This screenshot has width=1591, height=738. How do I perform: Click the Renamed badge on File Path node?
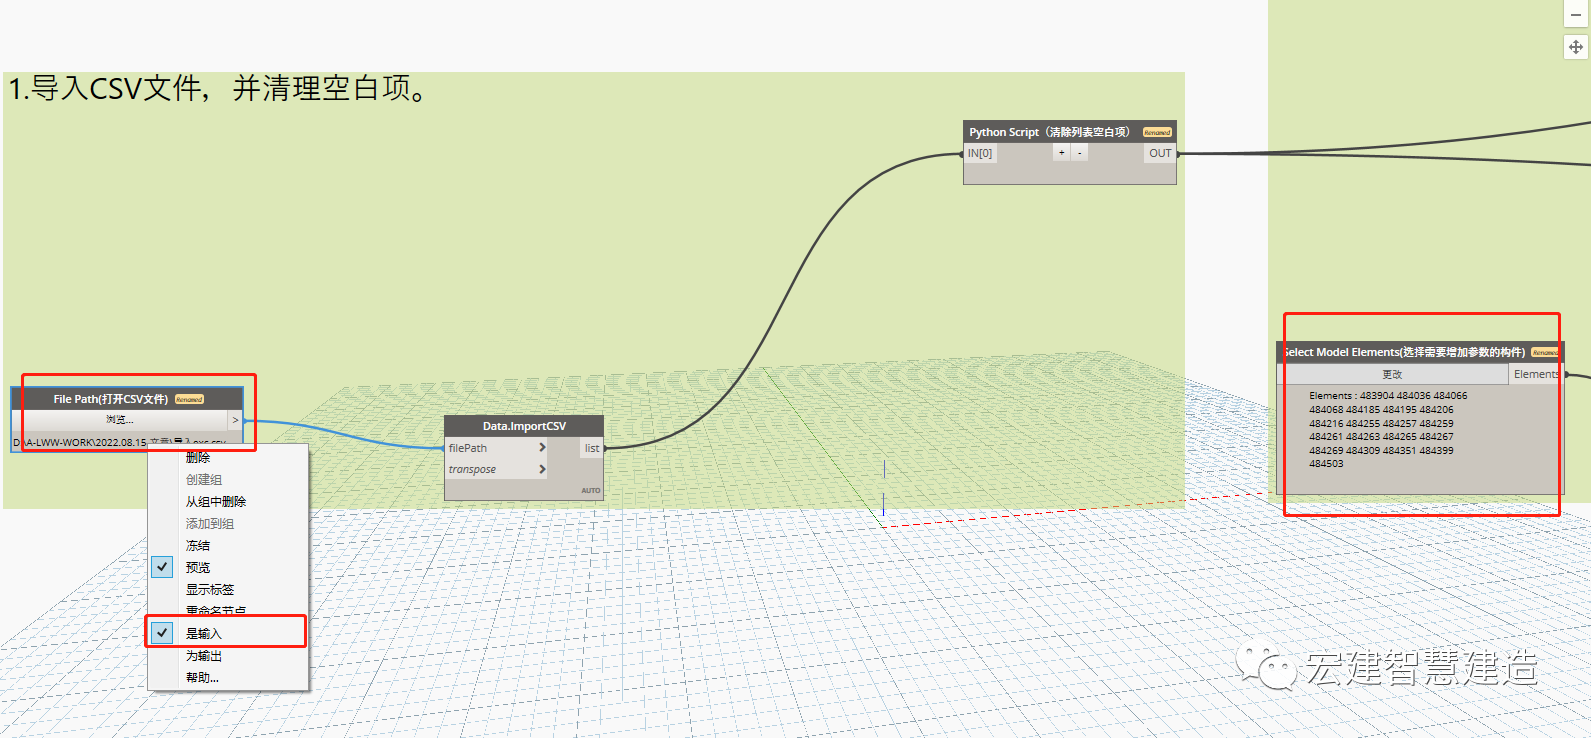[189, 399]
